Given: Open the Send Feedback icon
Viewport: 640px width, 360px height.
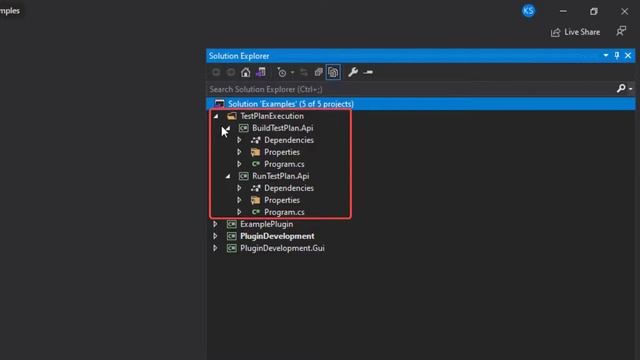Looking at the screenshot, I should click(621, 31).
